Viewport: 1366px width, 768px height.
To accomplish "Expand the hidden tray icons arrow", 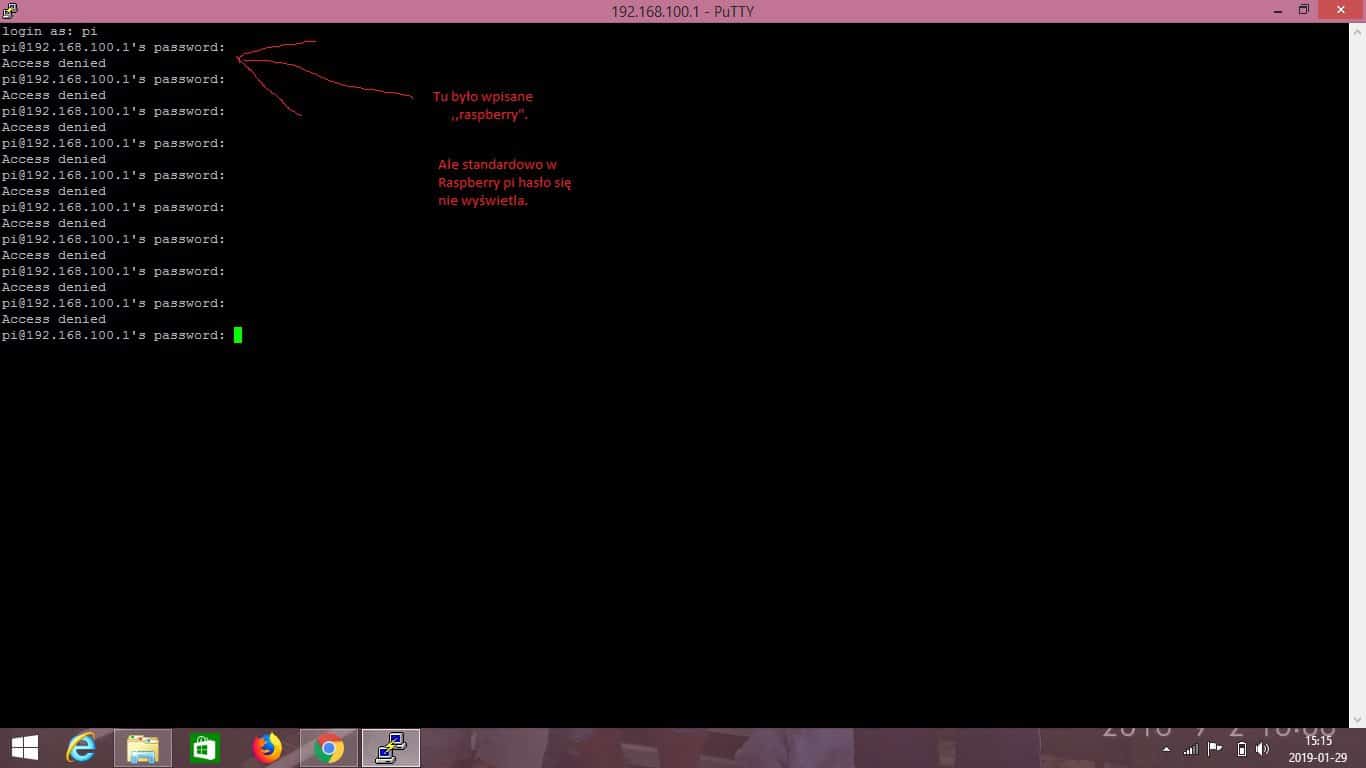I will click(1166, 749).
